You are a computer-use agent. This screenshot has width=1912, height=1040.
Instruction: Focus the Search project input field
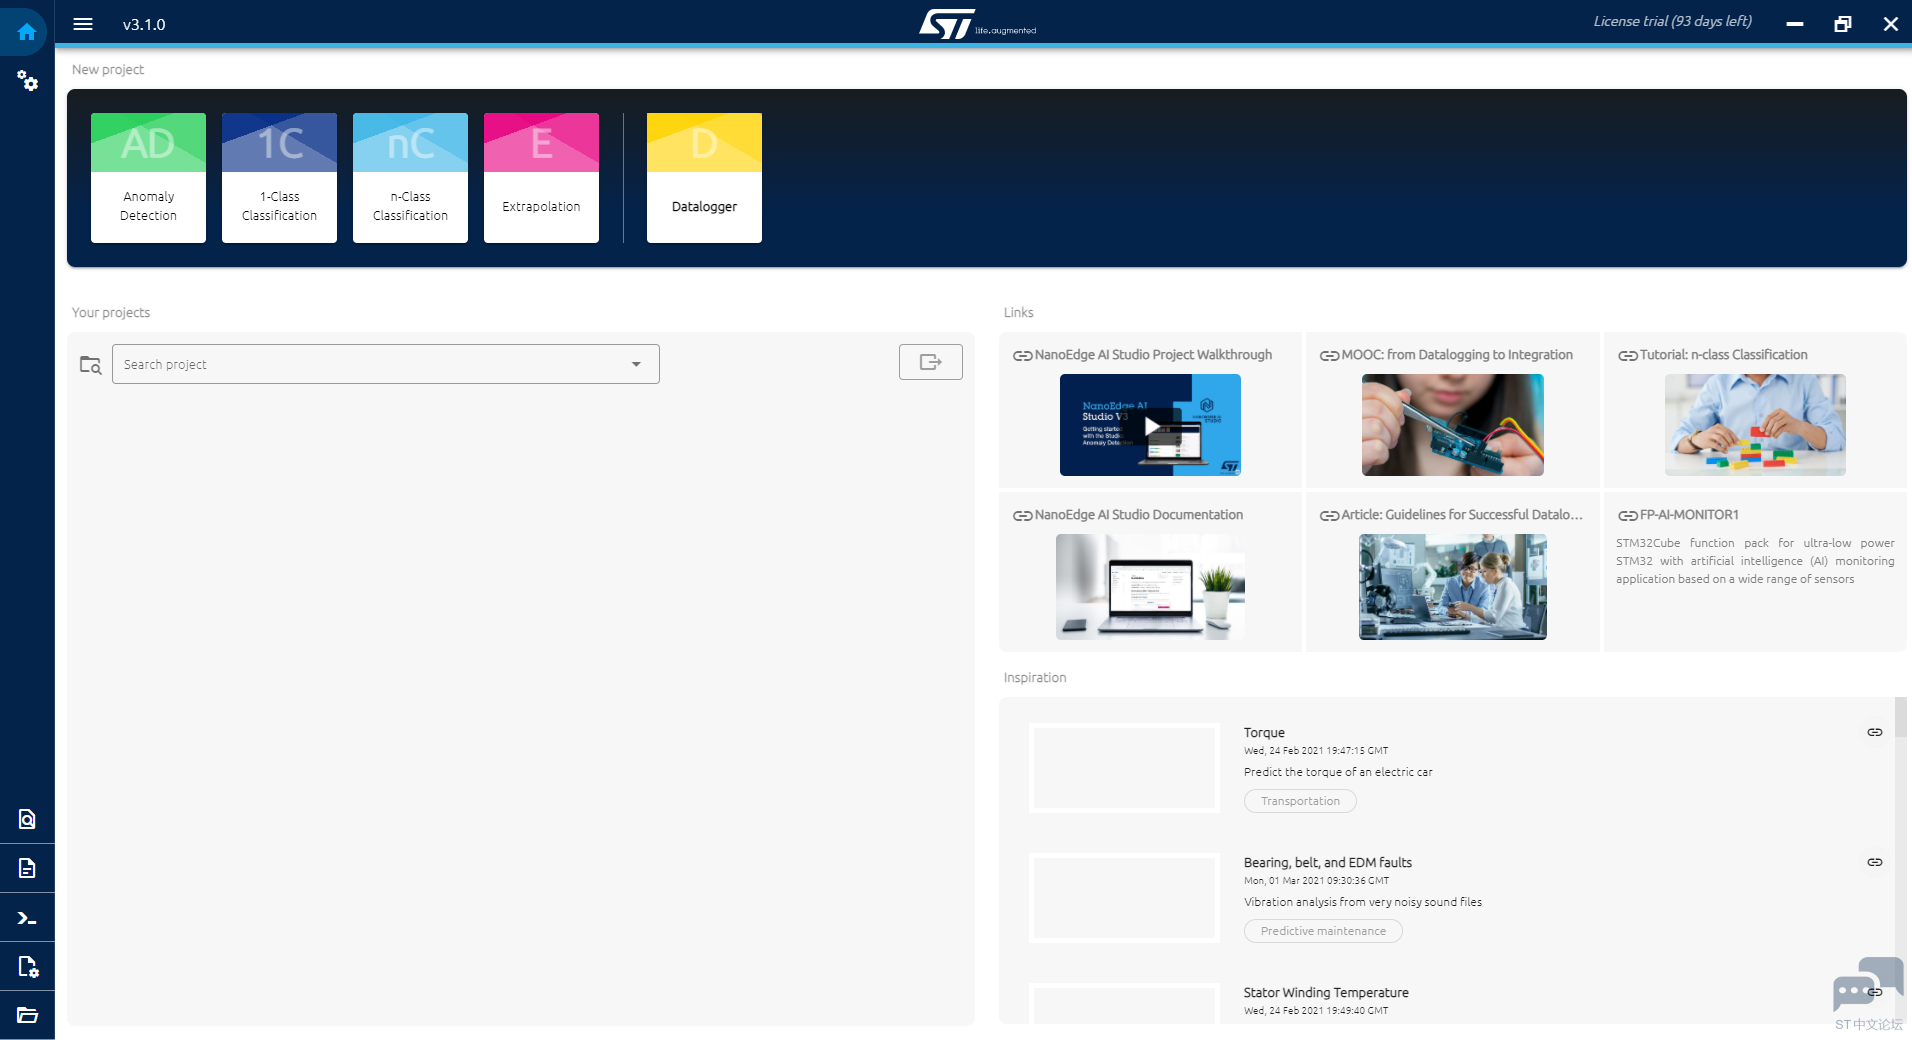386,364
